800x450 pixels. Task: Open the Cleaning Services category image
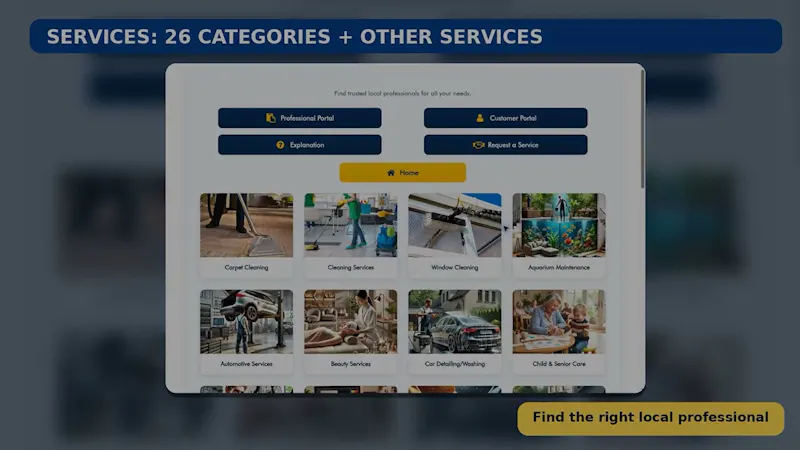(x=351, y=225)
